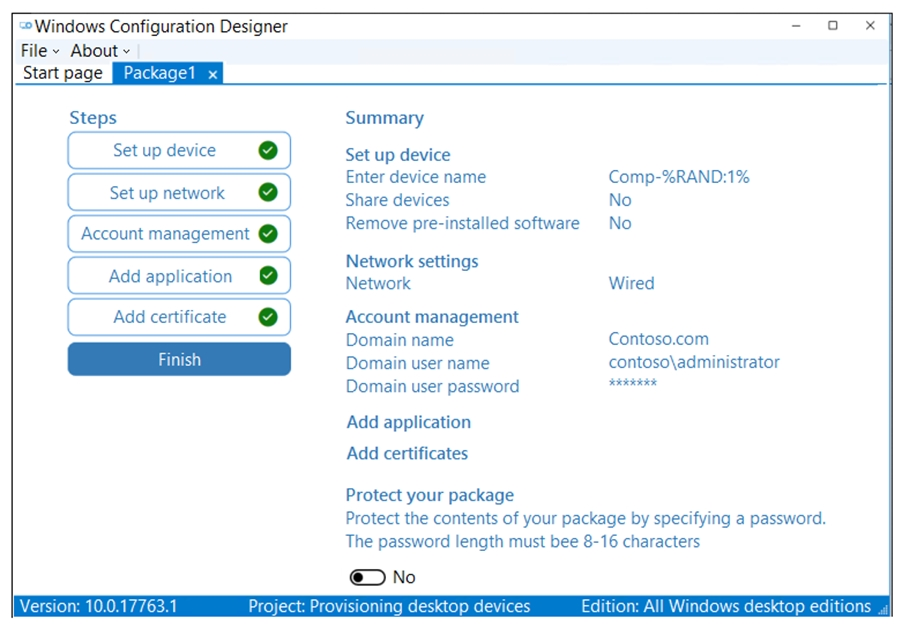
Task: Open the Account management step
Action: (x=179, y=234)
